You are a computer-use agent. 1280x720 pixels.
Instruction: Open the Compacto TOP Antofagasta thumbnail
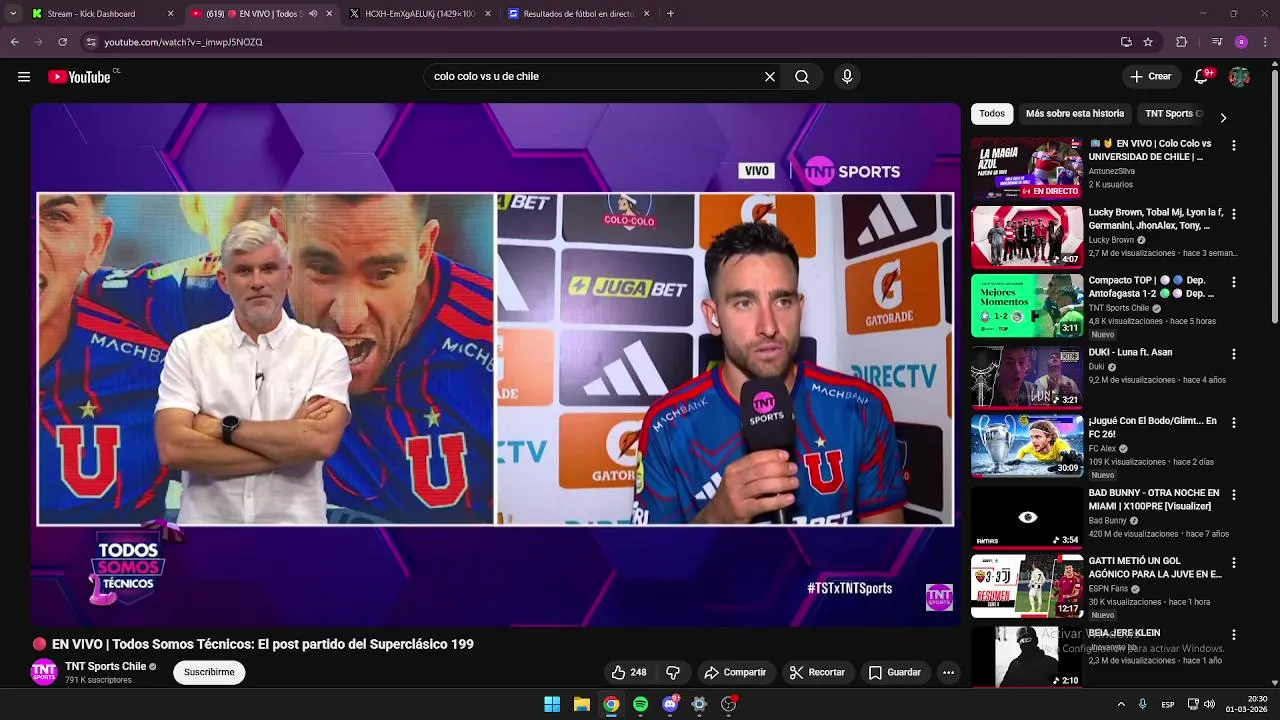click(x=1027, y=305)
